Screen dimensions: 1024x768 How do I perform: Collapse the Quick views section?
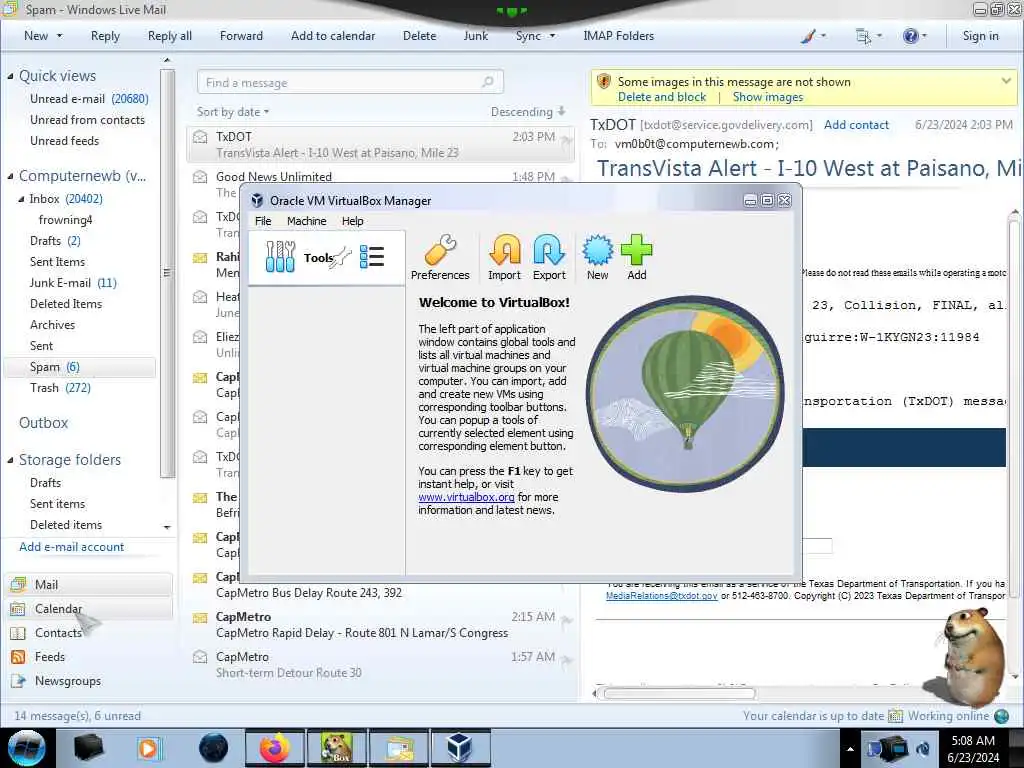[x=10, y=76]
